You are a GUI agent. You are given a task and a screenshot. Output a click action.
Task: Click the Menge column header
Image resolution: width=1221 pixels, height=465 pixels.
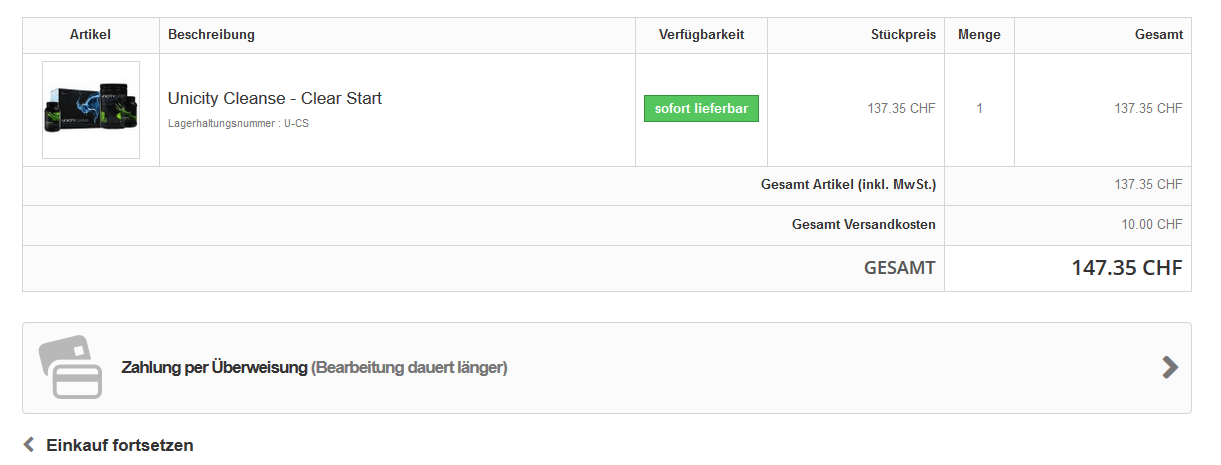pos(979,35)
